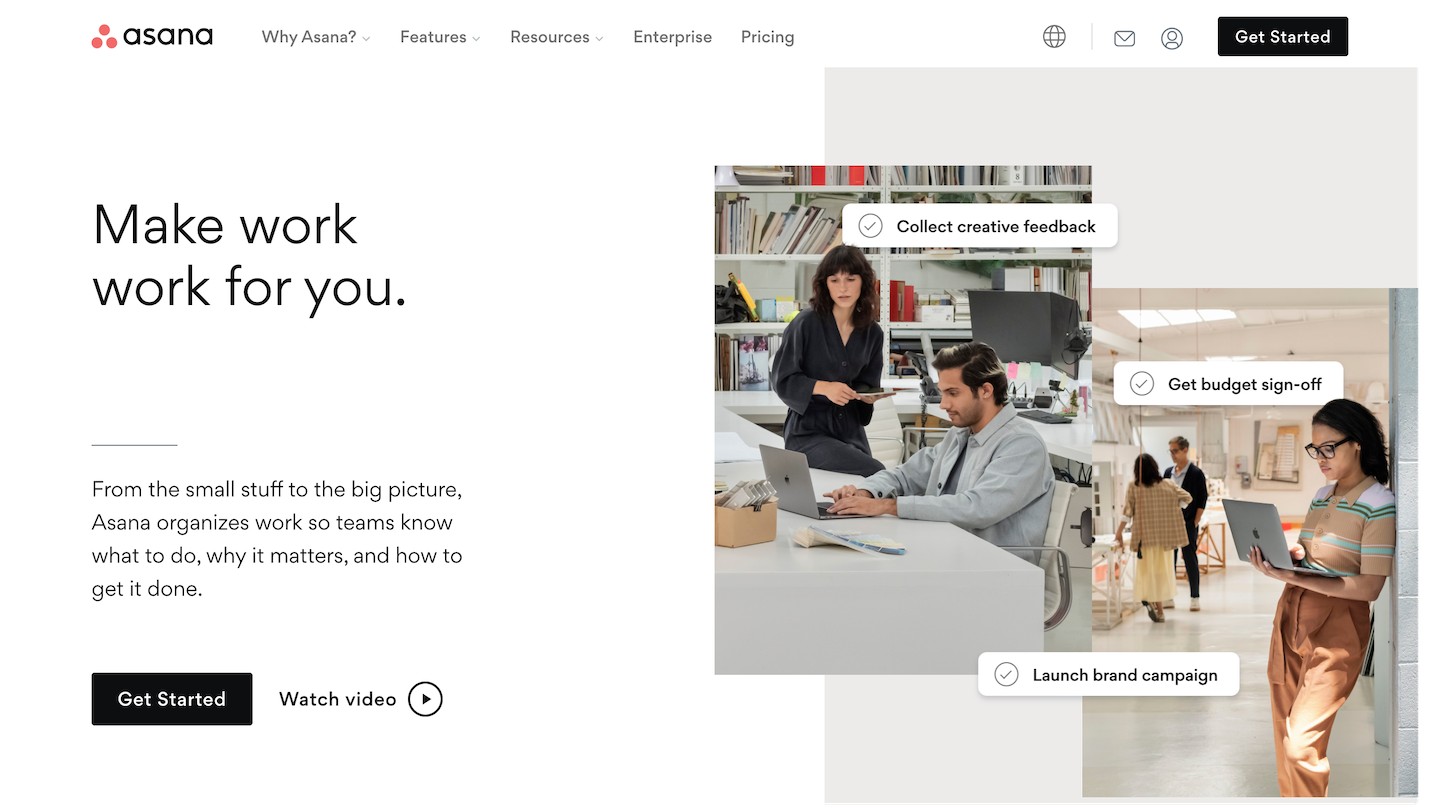Expand the Why Asana? dropdown
1440x810 pixels.
(x=316, y=37)
